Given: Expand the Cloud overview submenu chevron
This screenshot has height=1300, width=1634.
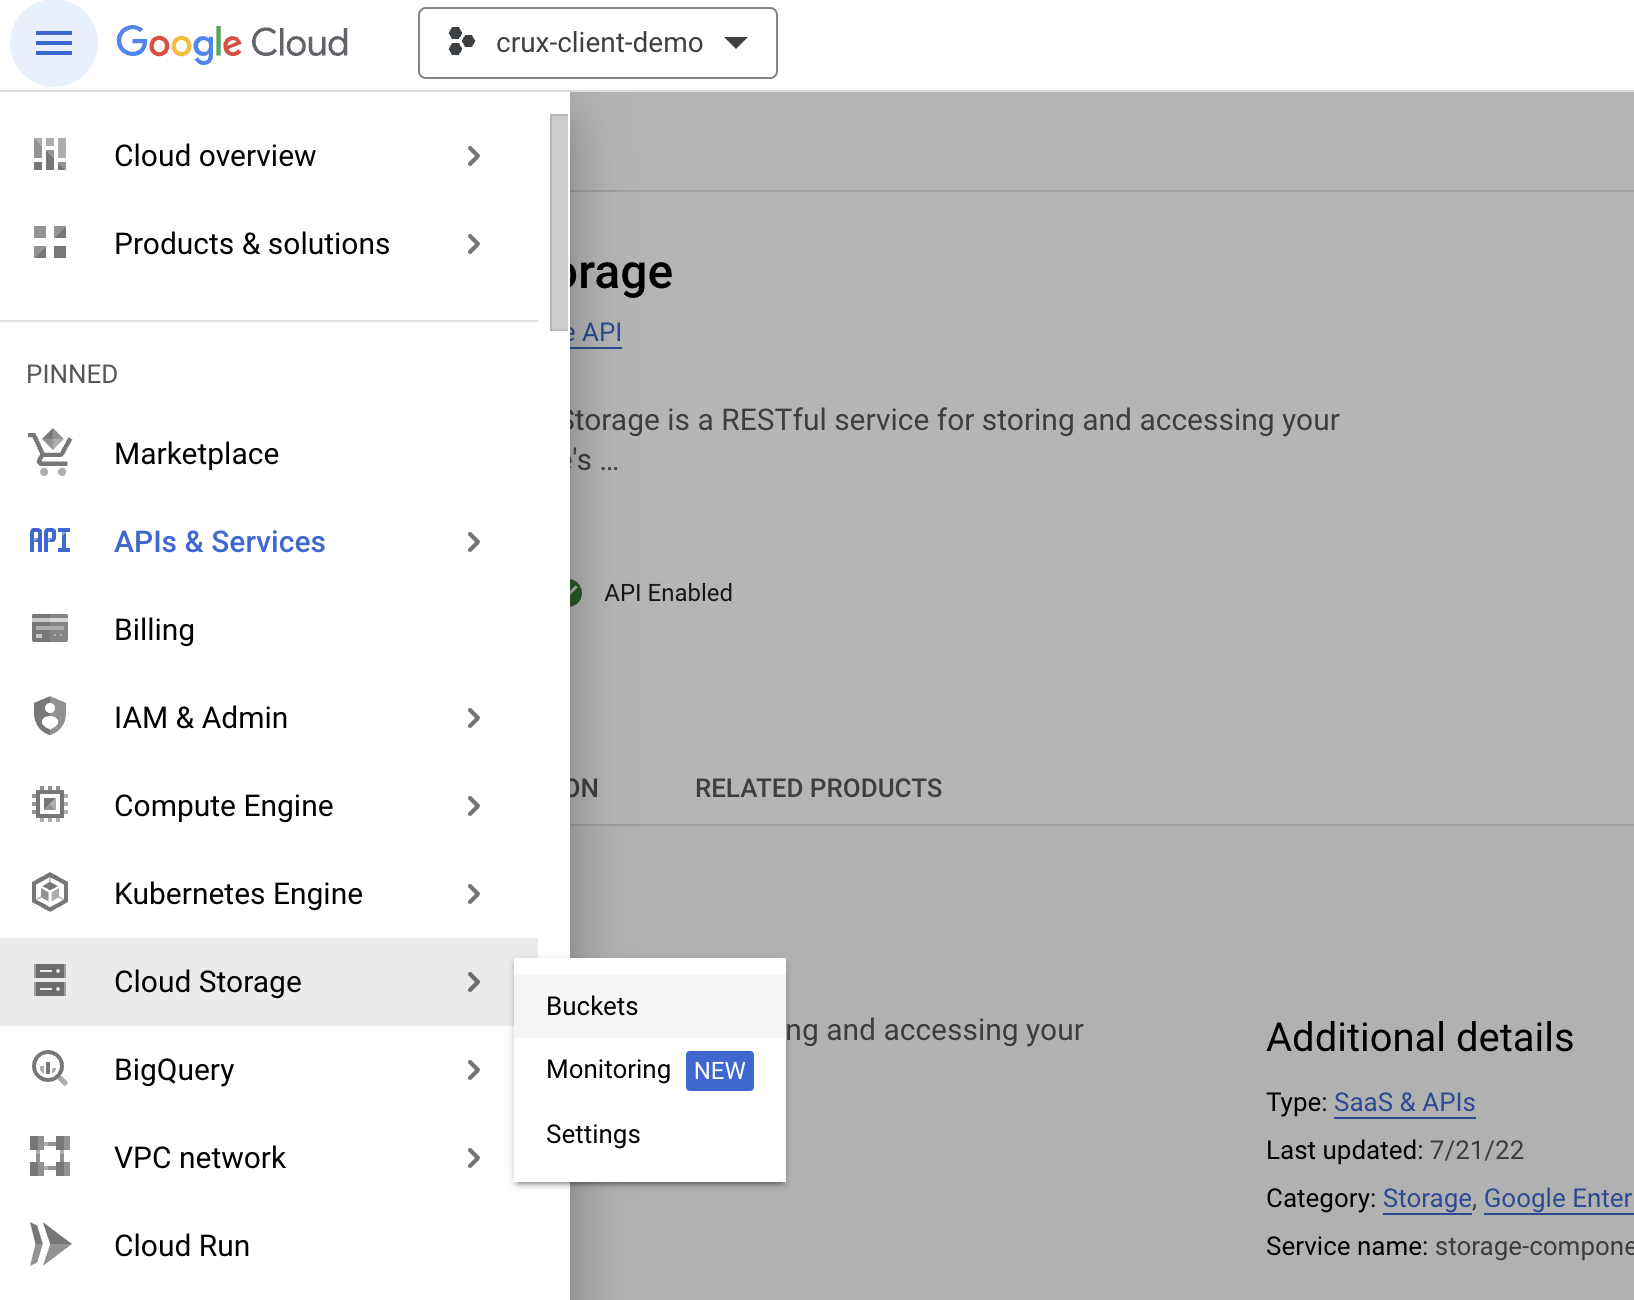Looking at the screenshot, I should [474, 156].
